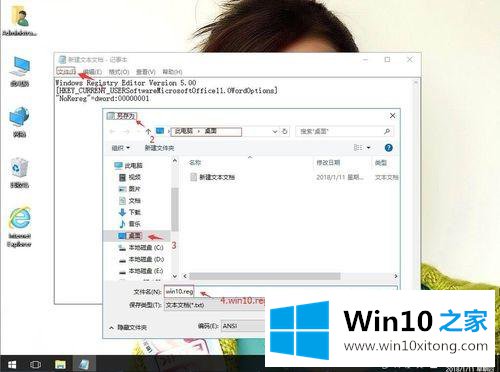
Task: Click the This PC icon in address bar
Action: 160,131
